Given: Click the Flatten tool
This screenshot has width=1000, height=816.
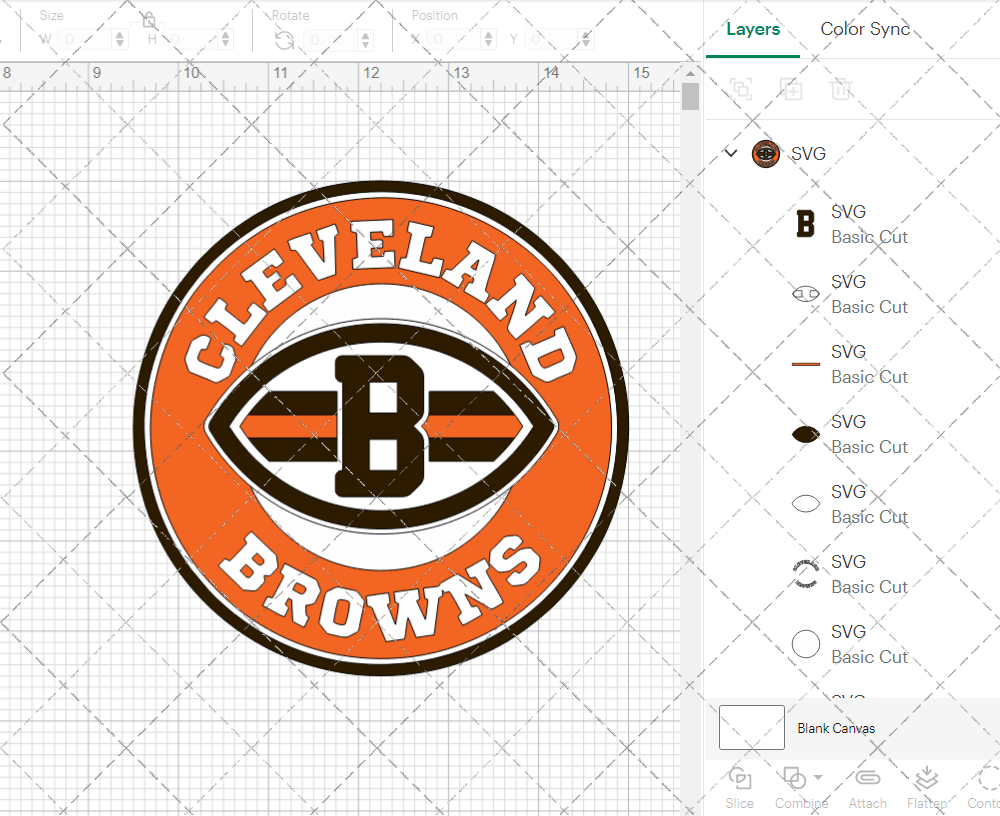Looking at the screenshot, I should (x=927, y=789).
